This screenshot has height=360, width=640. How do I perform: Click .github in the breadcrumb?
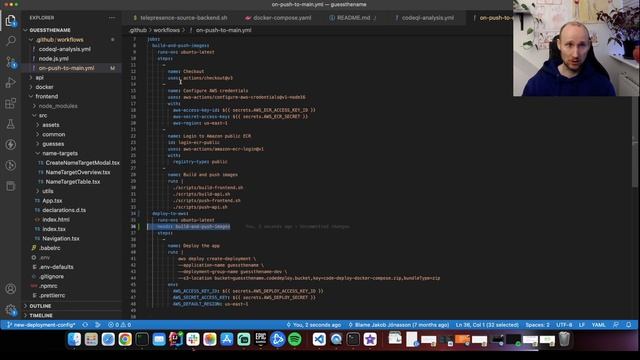[138, 30]
